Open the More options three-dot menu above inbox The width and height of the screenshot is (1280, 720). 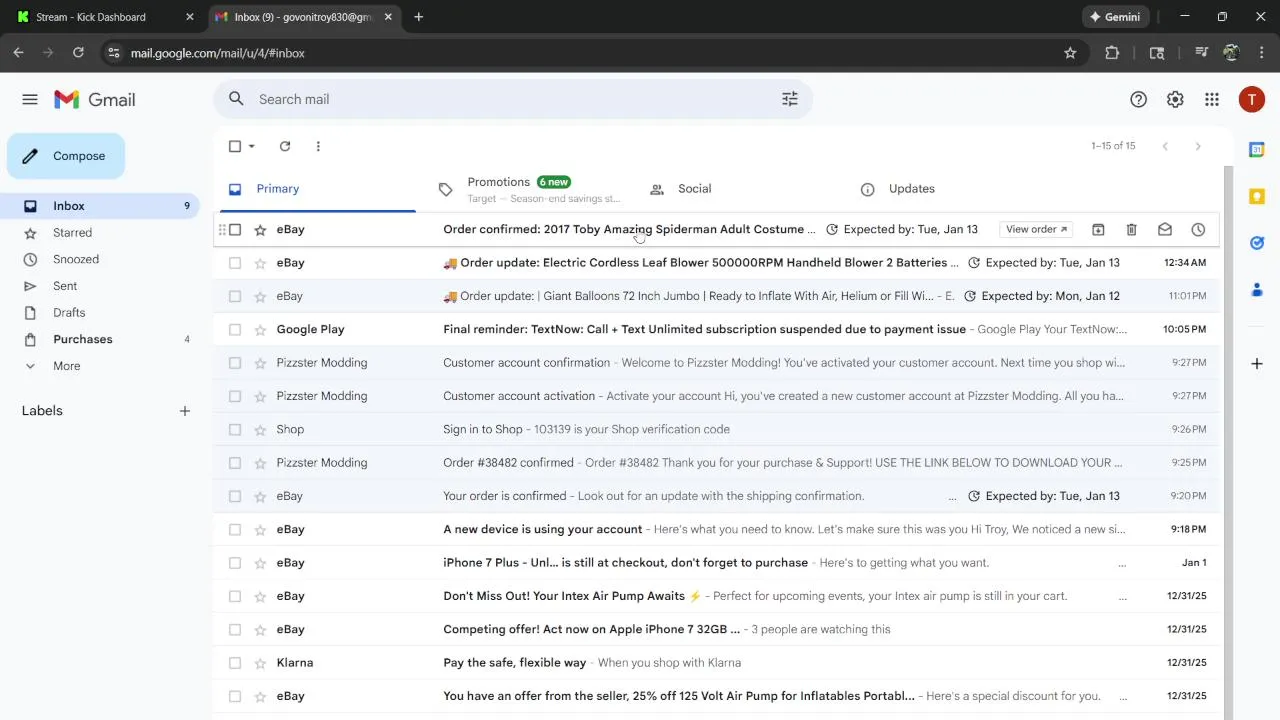[318, 146]
